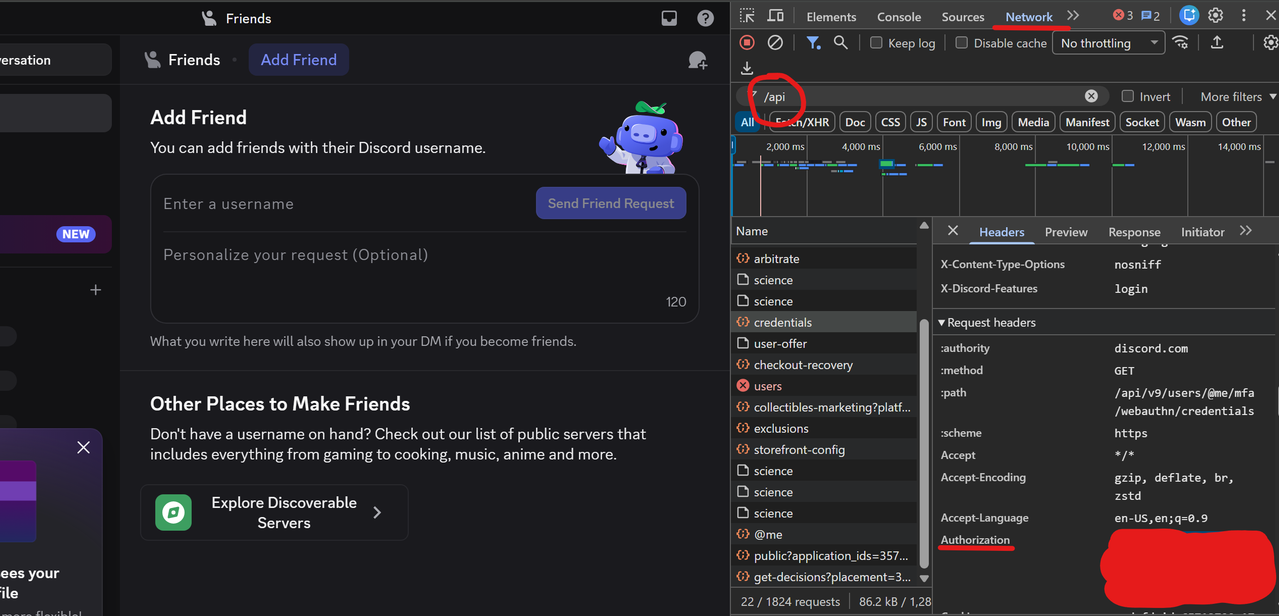Click the New Group DM icon
The width and height of the screenshot is (1279, 616).
698,60
